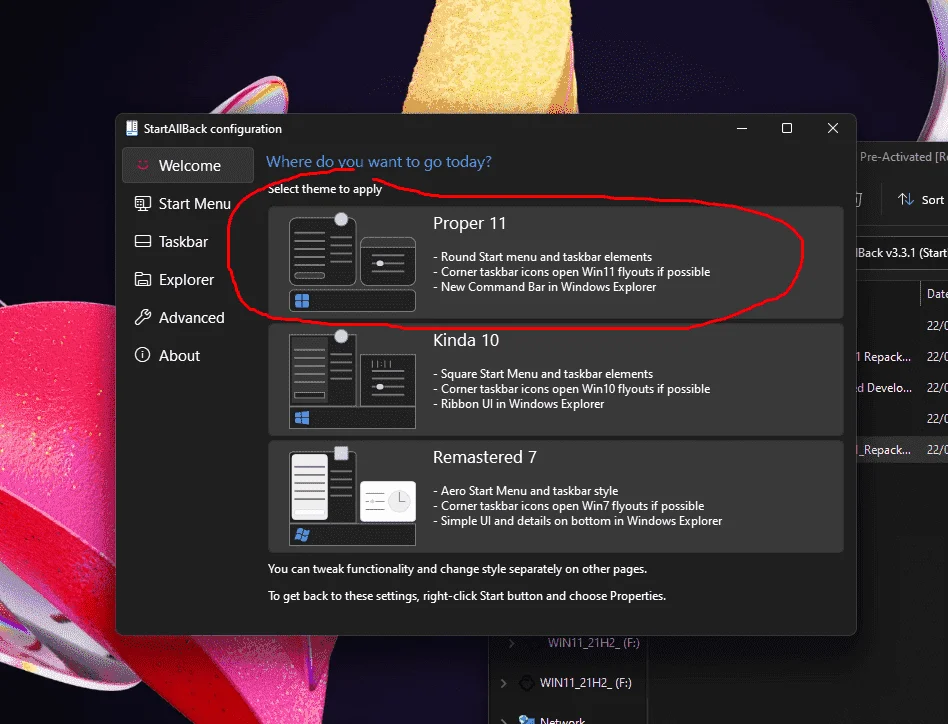This screenshot has width=948, height=724.
Task: Apply the Remastered 7 theme
Action: coord(556,496)
